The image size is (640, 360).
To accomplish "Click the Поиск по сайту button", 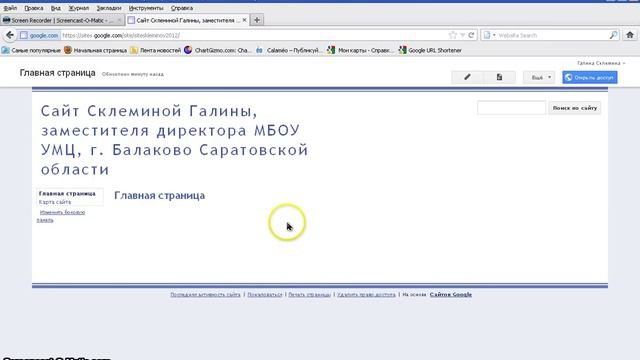I will [x=575, y=108].
